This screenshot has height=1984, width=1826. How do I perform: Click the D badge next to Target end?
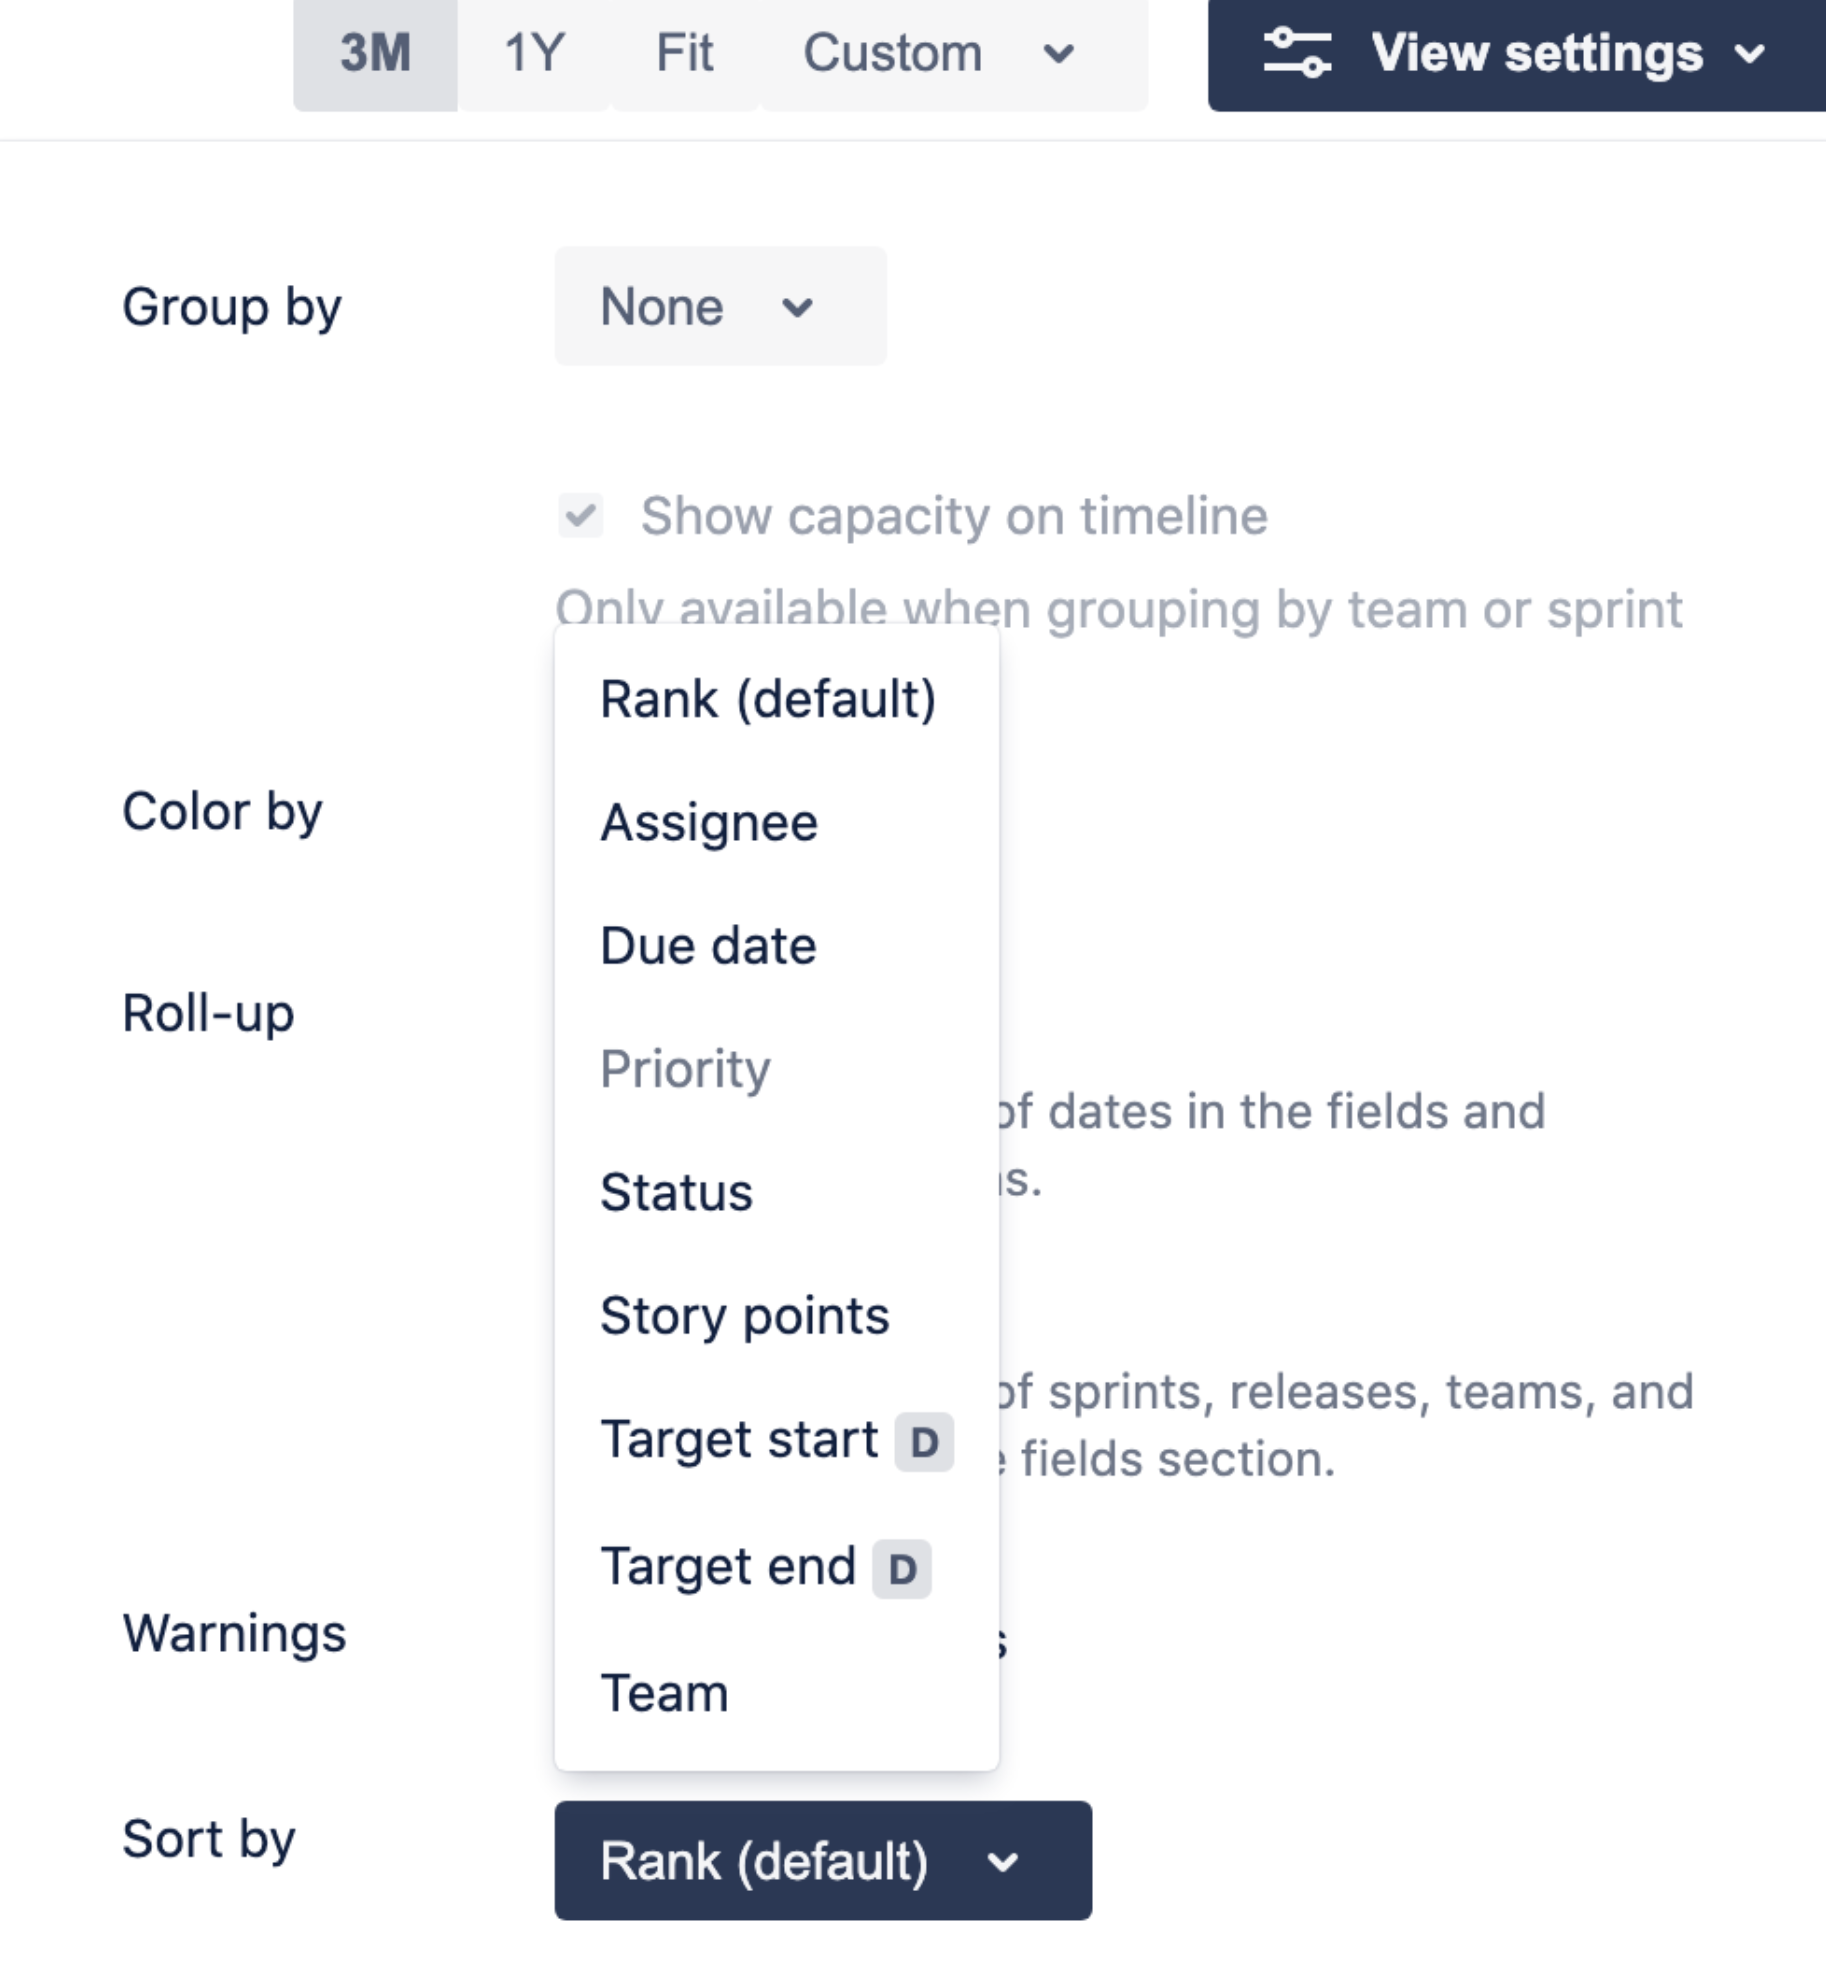tap(902, 1568)
